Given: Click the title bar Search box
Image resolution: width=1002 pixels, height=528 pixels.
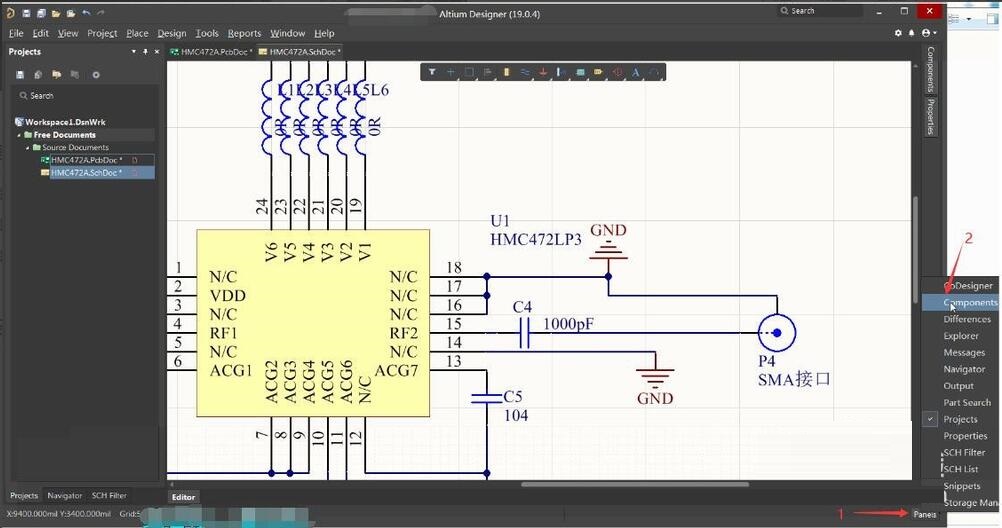Looking at the screenshot, I should tap(821, 11).
